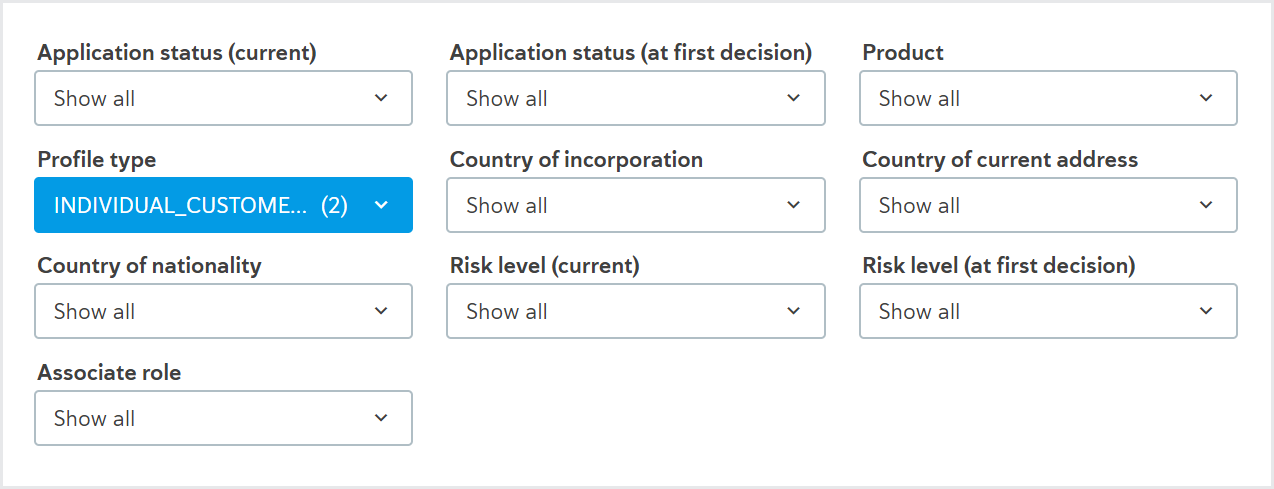Click the (2) selected count in Profile type
This screenshot has width=1274, height=489.
tap(334, 205)
